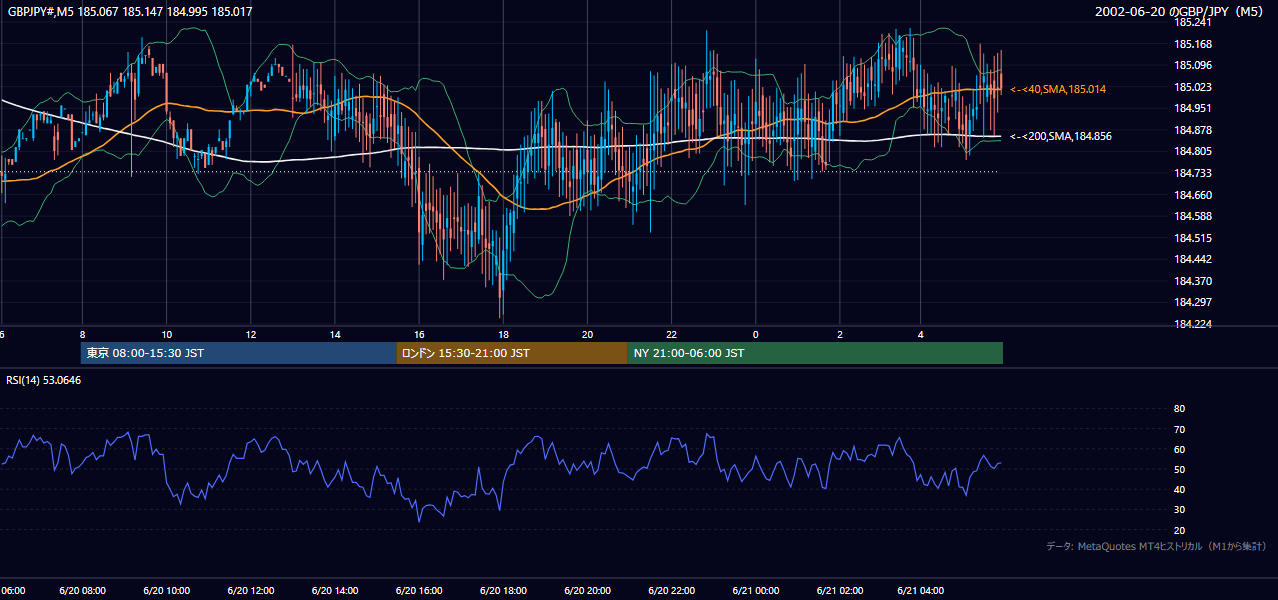Click the 6/21 00:00 time axis label
The width and height of the screenshot is (1278, 600).
click(x=756, y=591)
